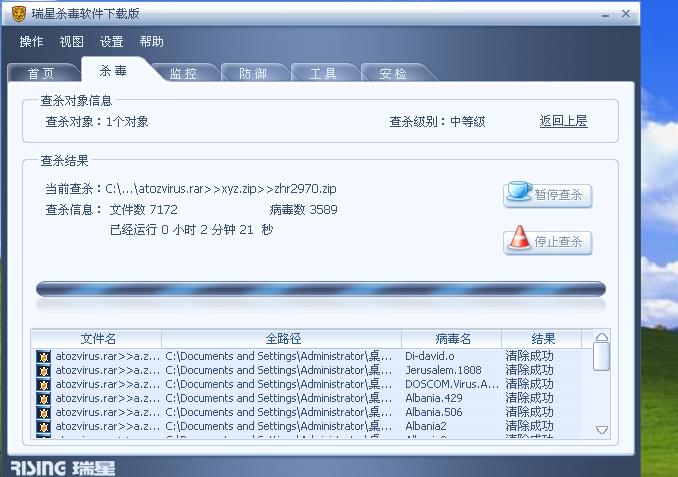Click the RISING 瑞星 brand logo

click(63, 468)
